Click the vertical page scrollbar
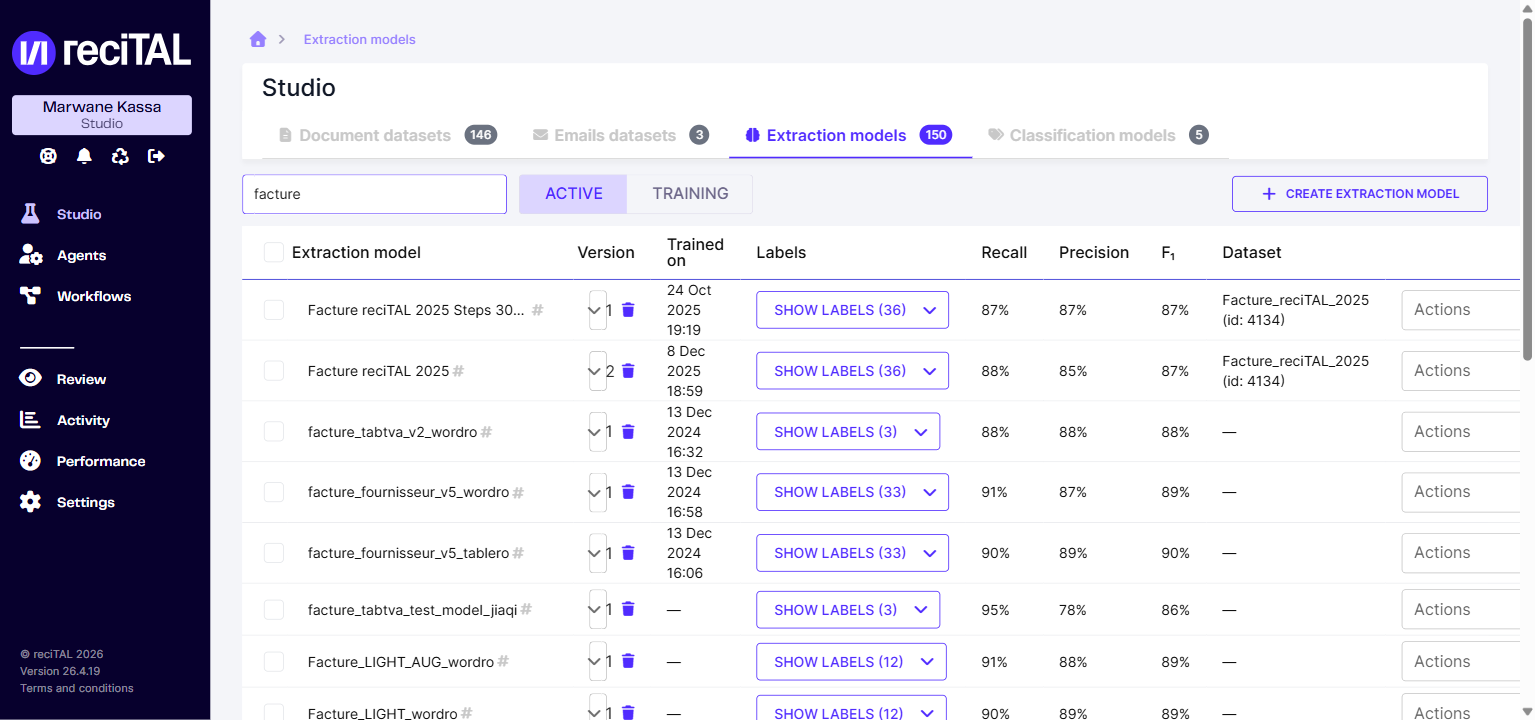The image size is (1535, 720). pos(1527,190)
